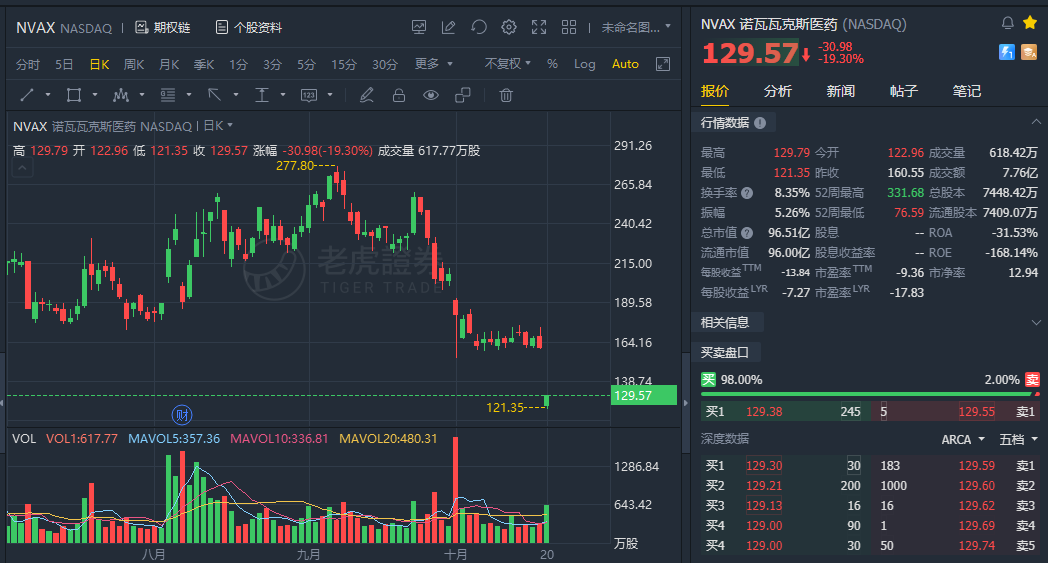Open the News (新闻) tab
1048x563 pixels.
[x=840, y=91]
